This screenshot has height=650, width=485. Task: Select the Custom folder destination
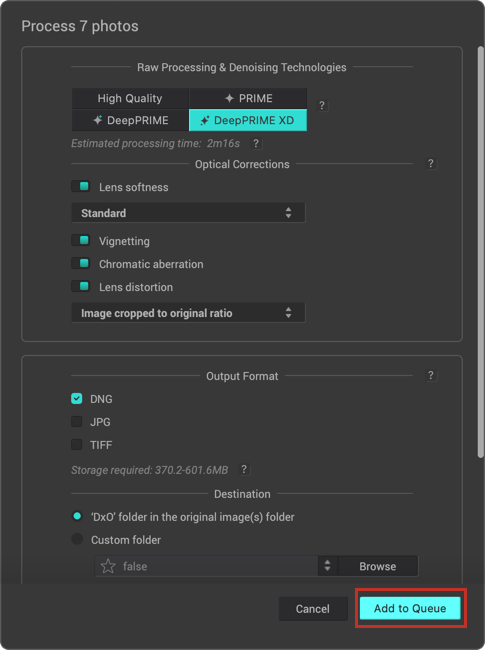(x=77, y=539)
